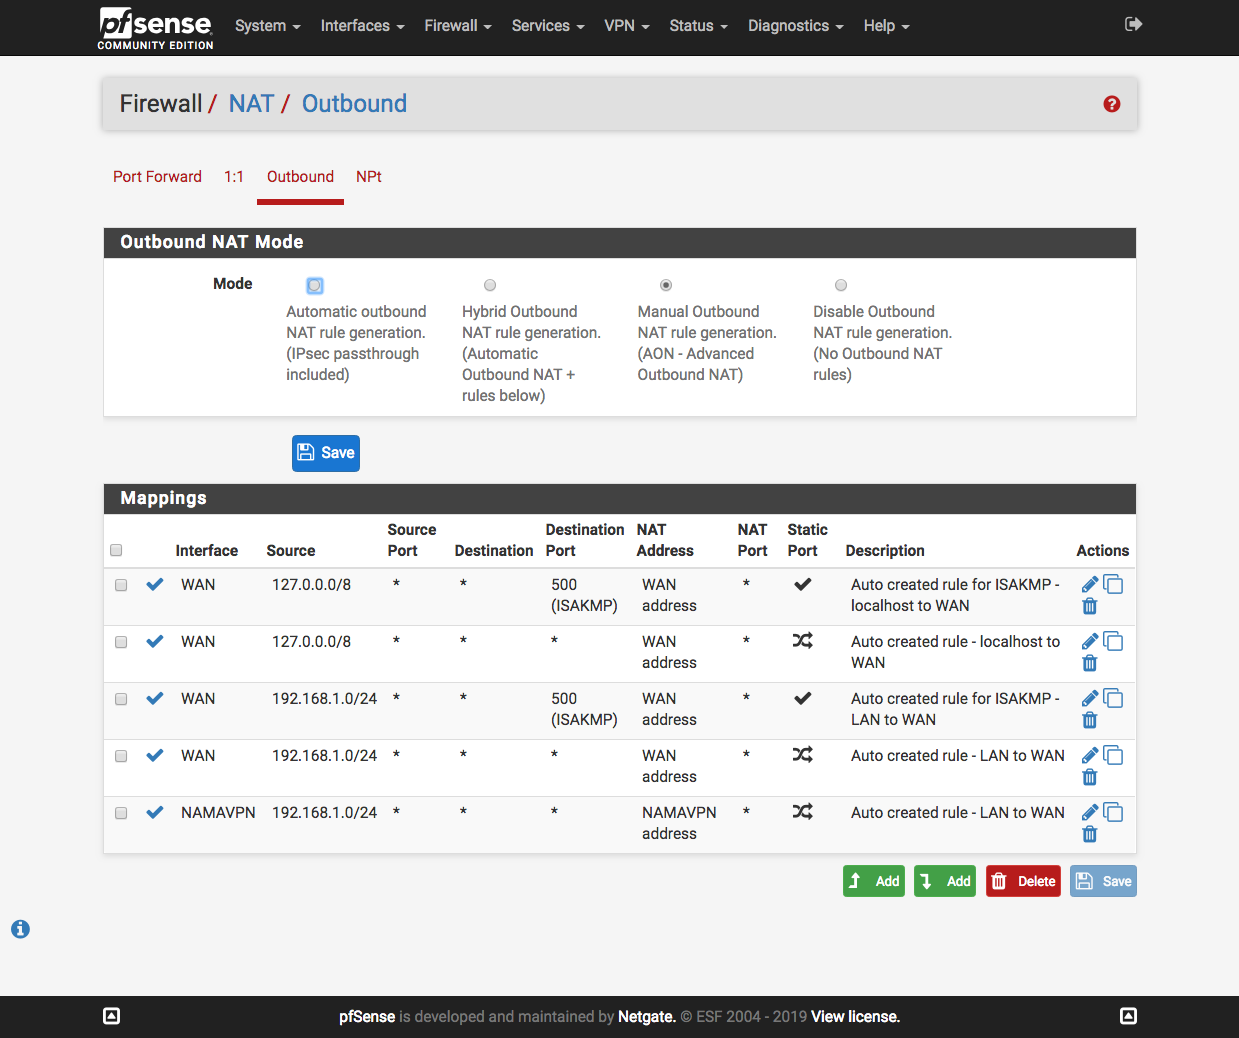Select Disable Outbound NAT mode
The height and width of the screenshot is (1038, 1239).
(x=841, y=285)
